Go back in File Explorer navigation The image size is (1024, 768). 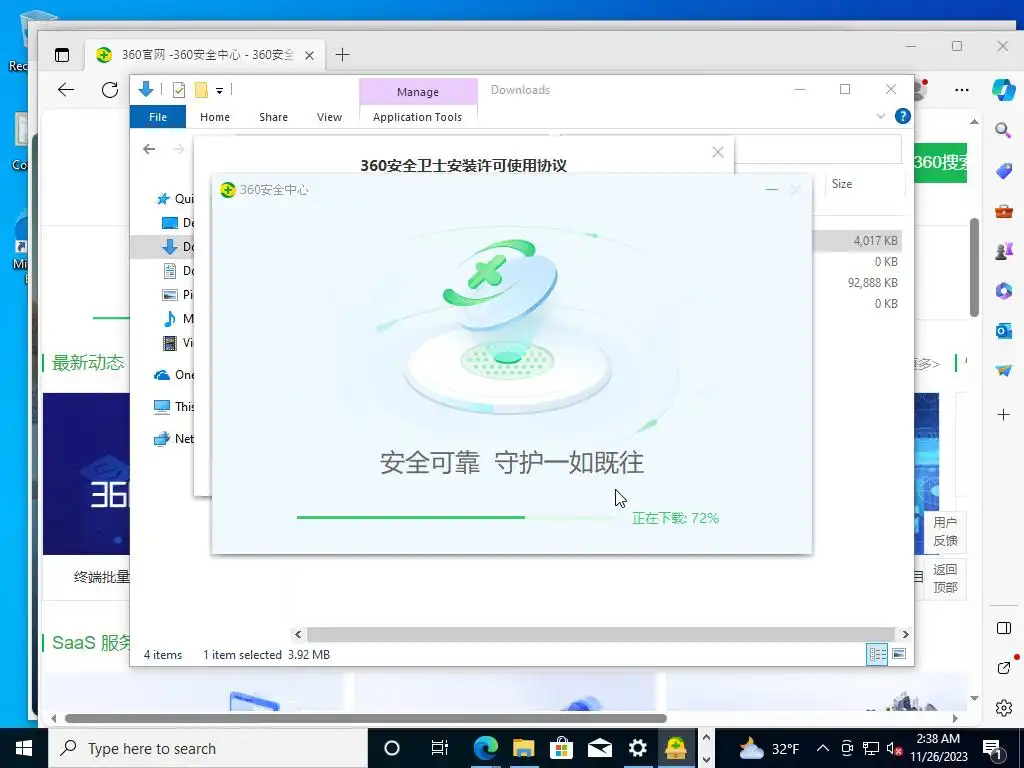[x=149, y=149]
